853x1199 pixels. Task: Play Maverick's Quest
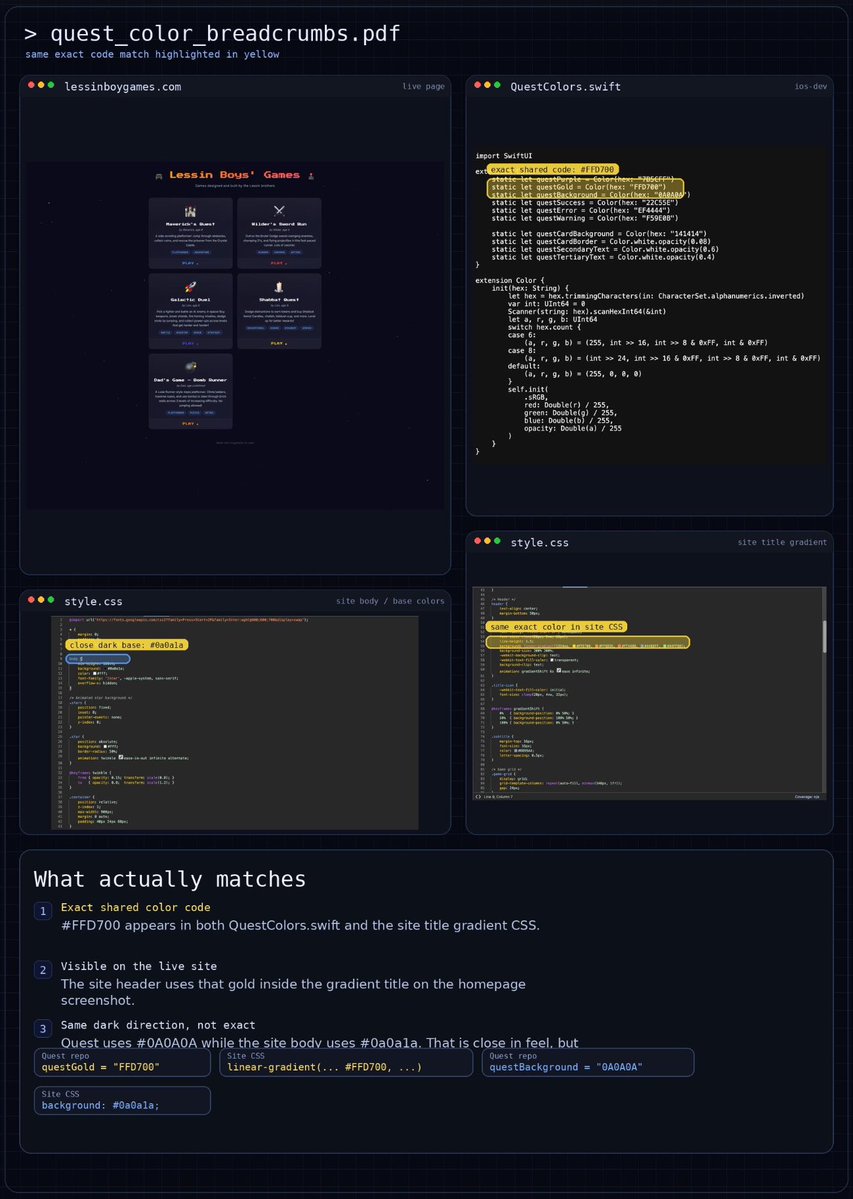[190, 263]
